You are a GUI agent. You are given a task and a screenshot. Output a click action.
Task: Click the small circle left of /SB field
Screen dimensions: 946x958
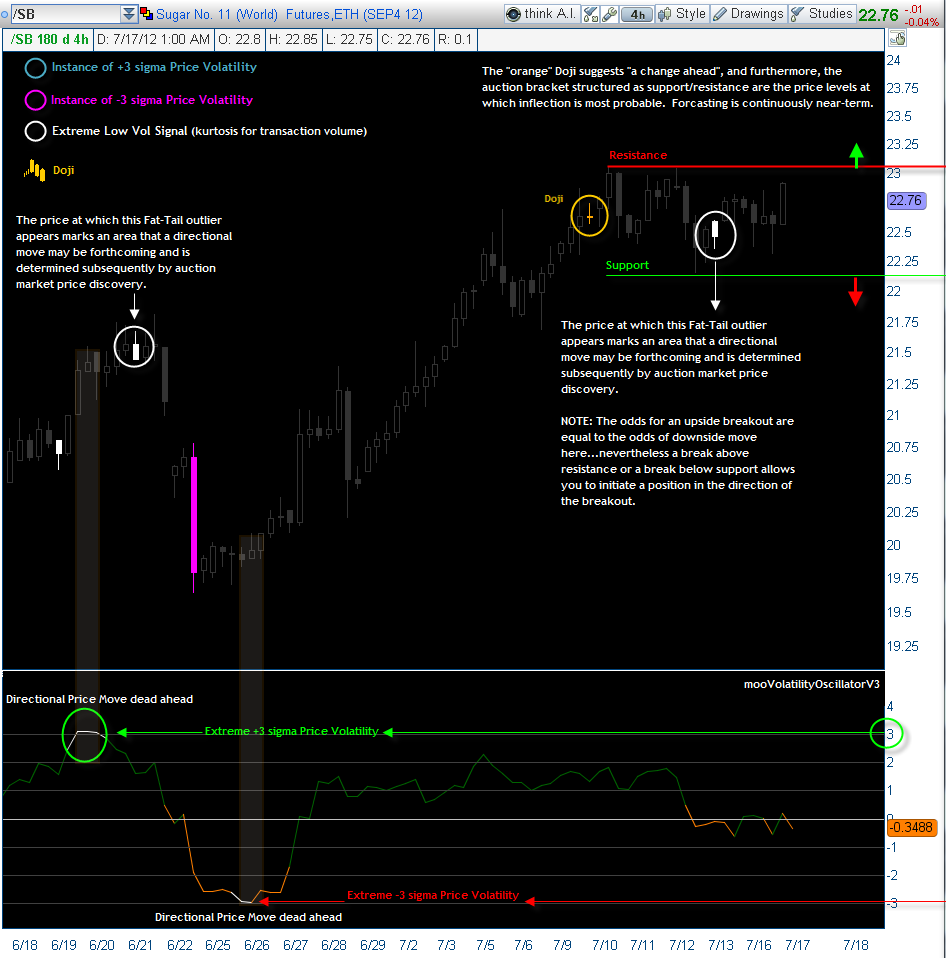click(x=4, y=14)
